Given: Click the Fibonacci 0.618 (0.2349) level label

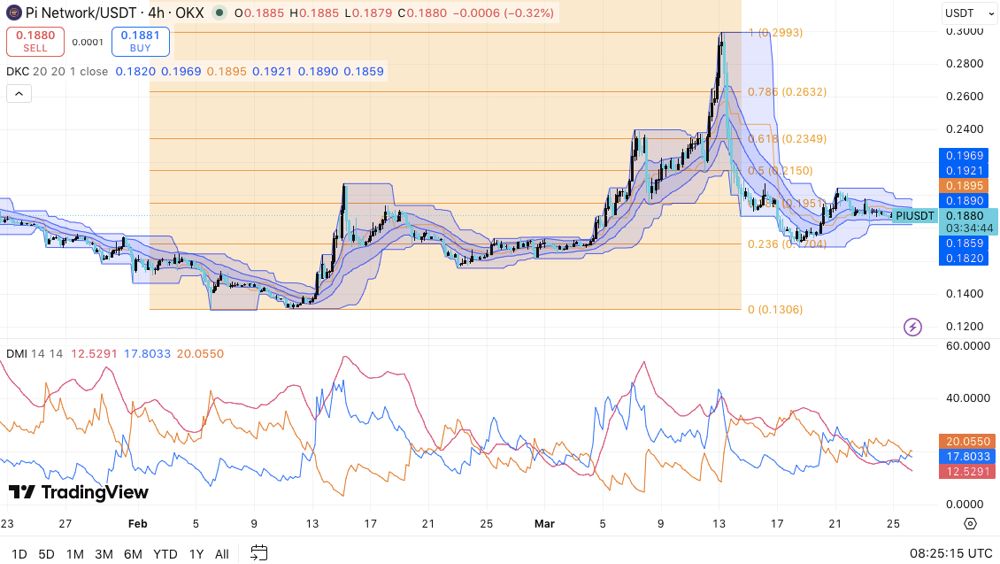Looking at the screenshot, I should (x=787, y=138).
